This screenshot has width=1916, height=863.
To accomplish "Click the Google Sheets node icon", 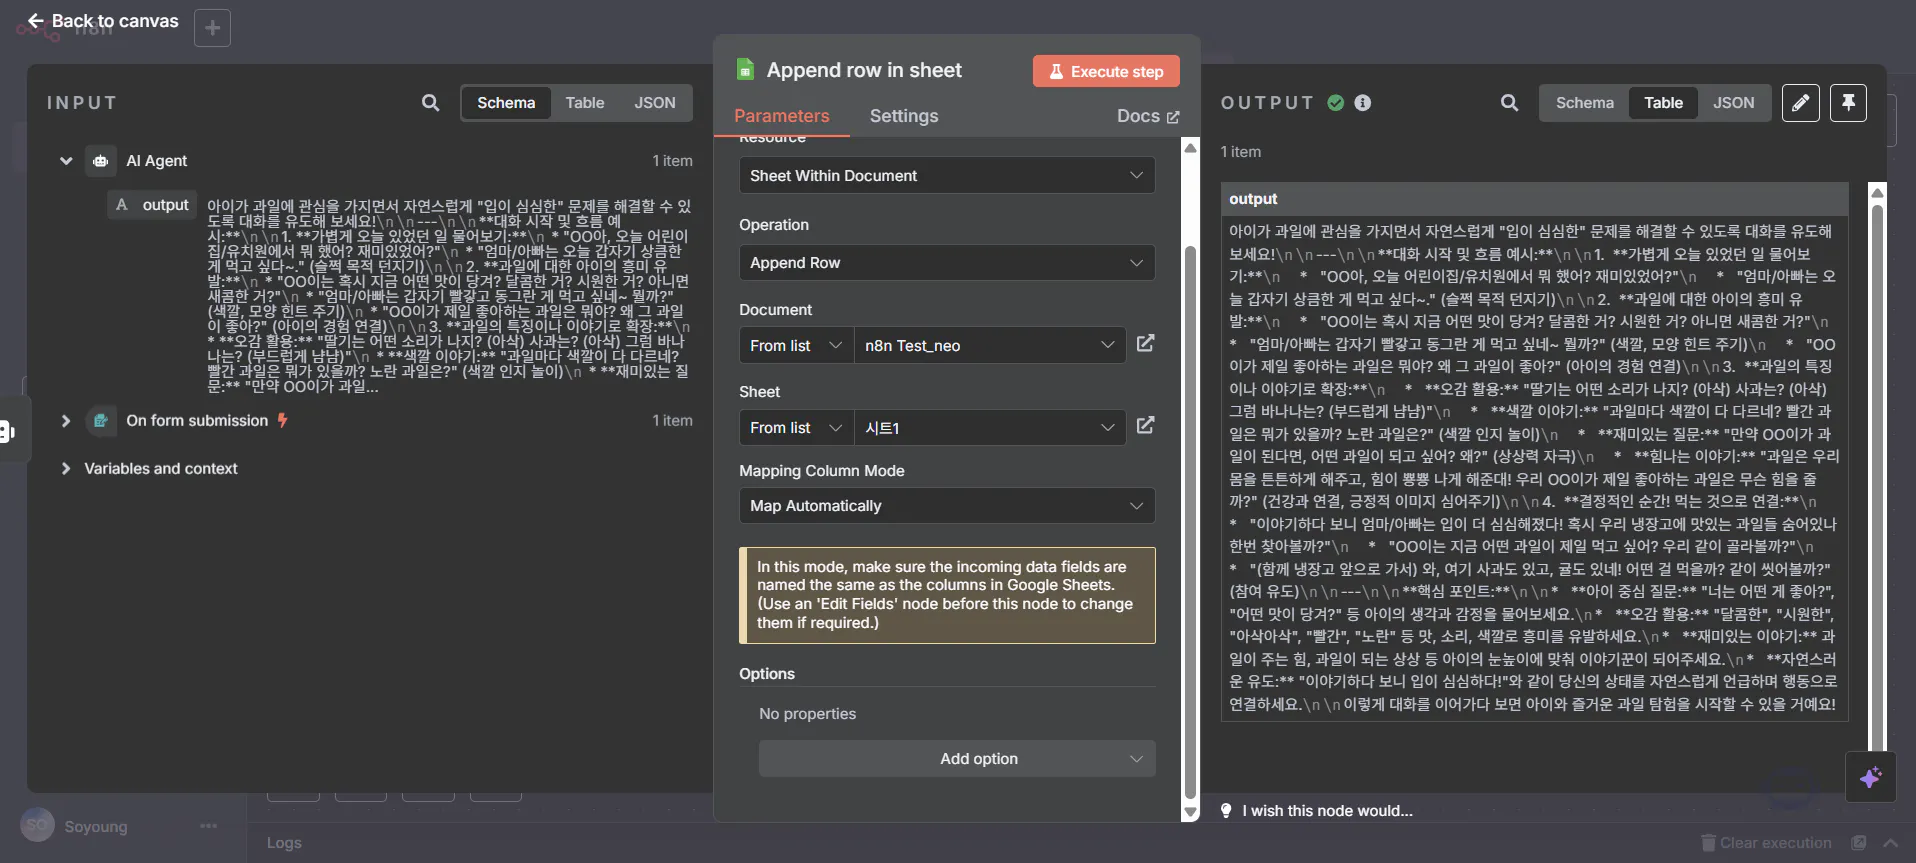I will [x=745, y=69].
